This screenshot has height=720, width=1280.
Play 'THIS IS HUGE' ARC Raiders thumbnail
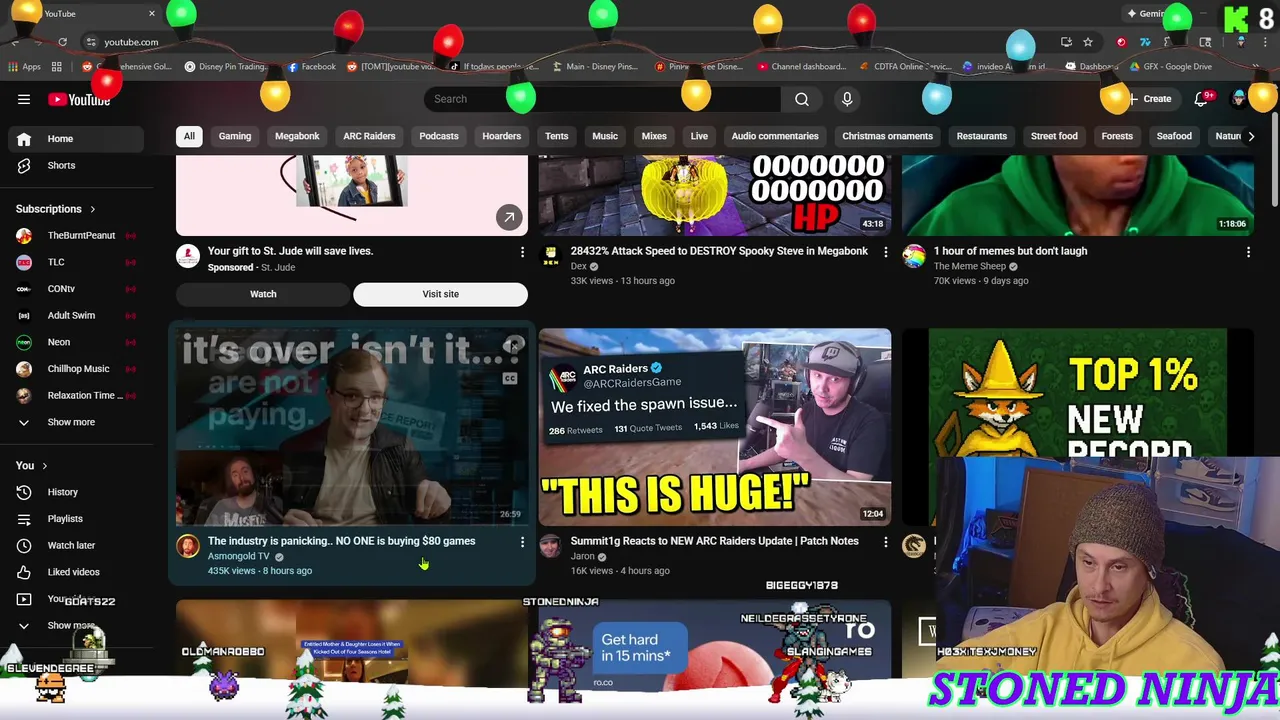715,427
